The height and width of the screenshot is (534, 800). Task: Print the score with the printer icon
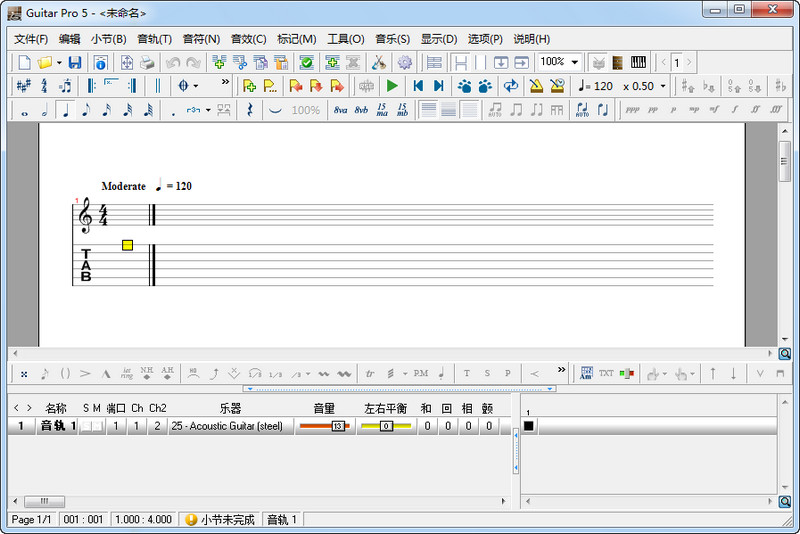click(x=147, y=63)
